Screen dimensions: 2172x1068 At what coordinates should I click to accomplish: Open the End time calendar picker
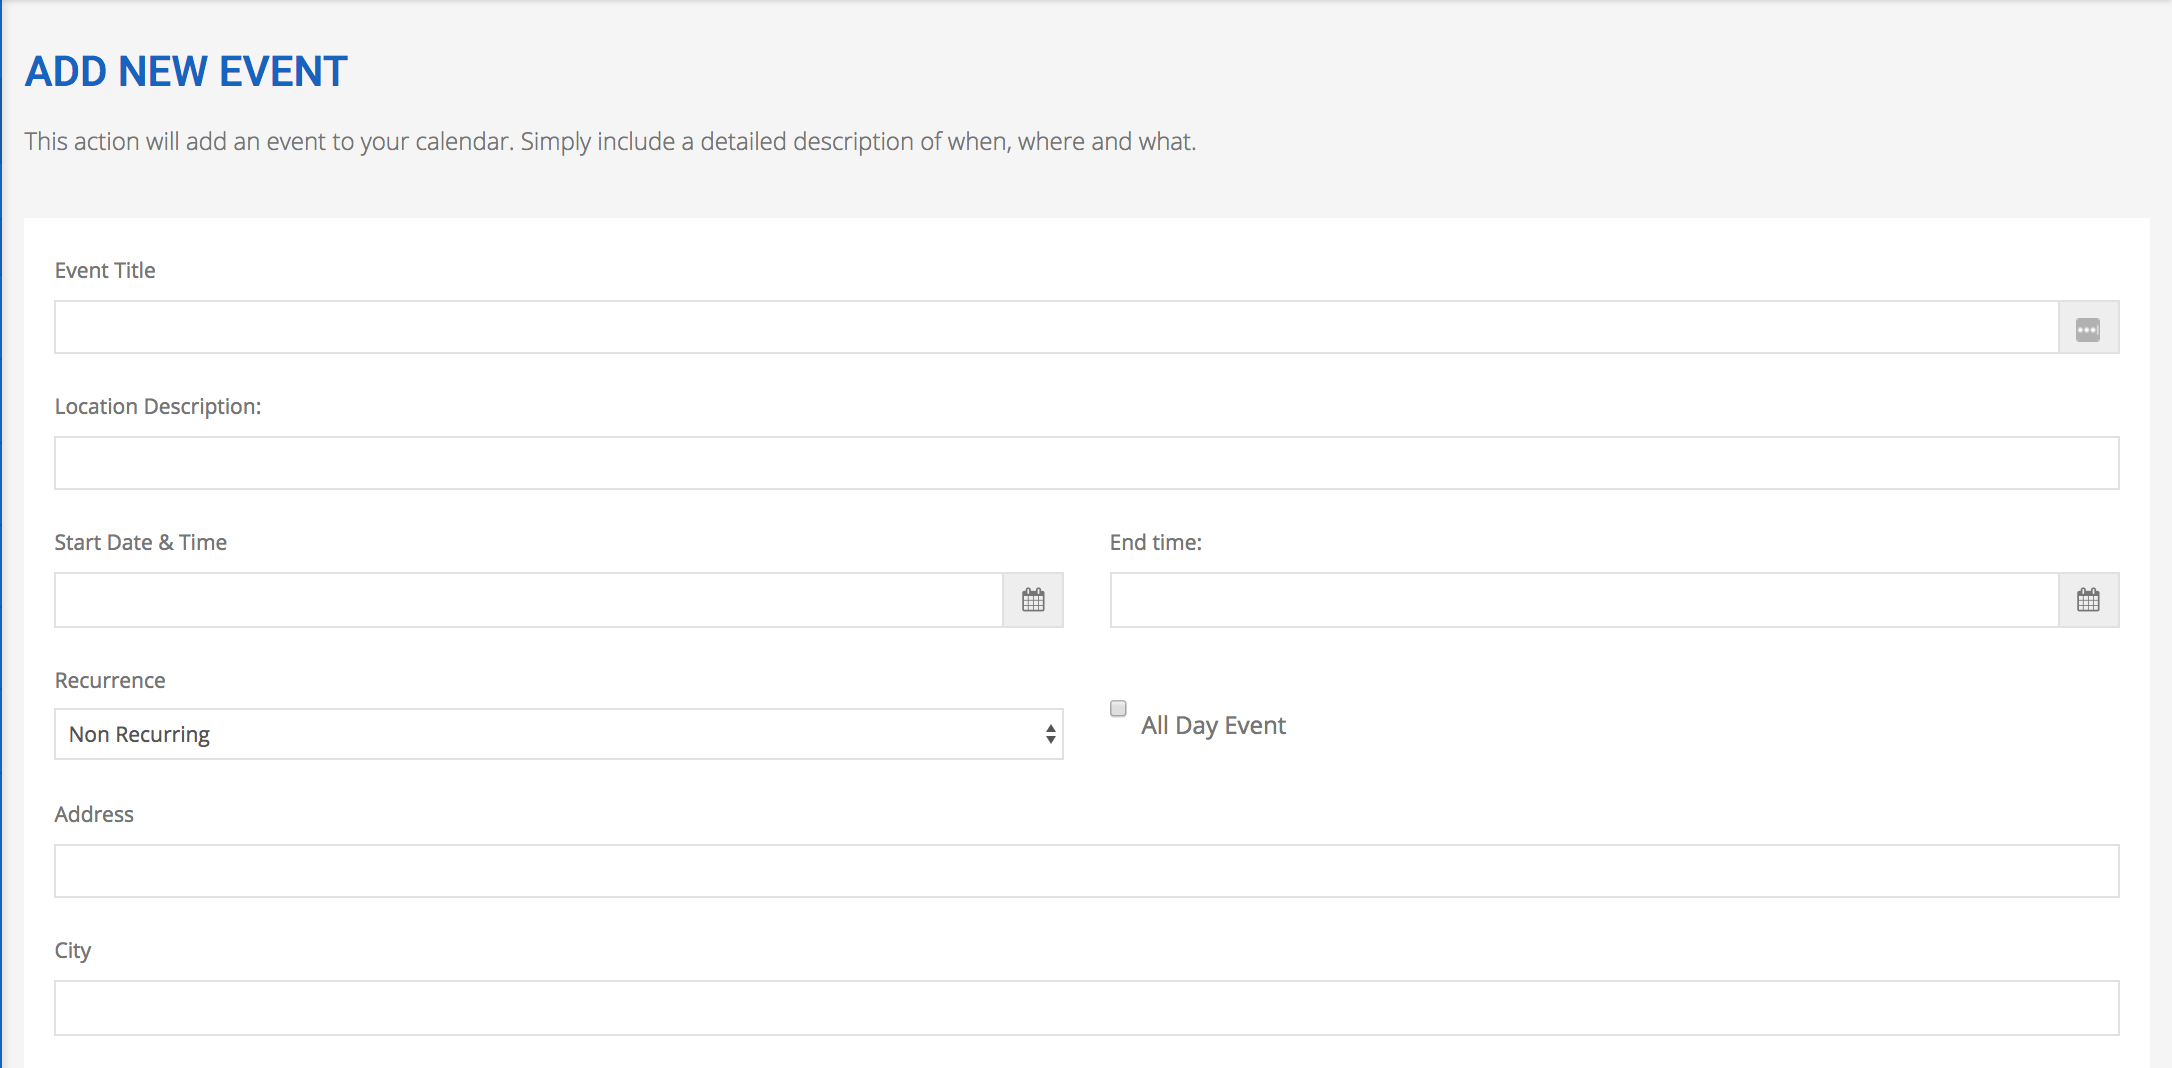click(x=2088, y=600)
